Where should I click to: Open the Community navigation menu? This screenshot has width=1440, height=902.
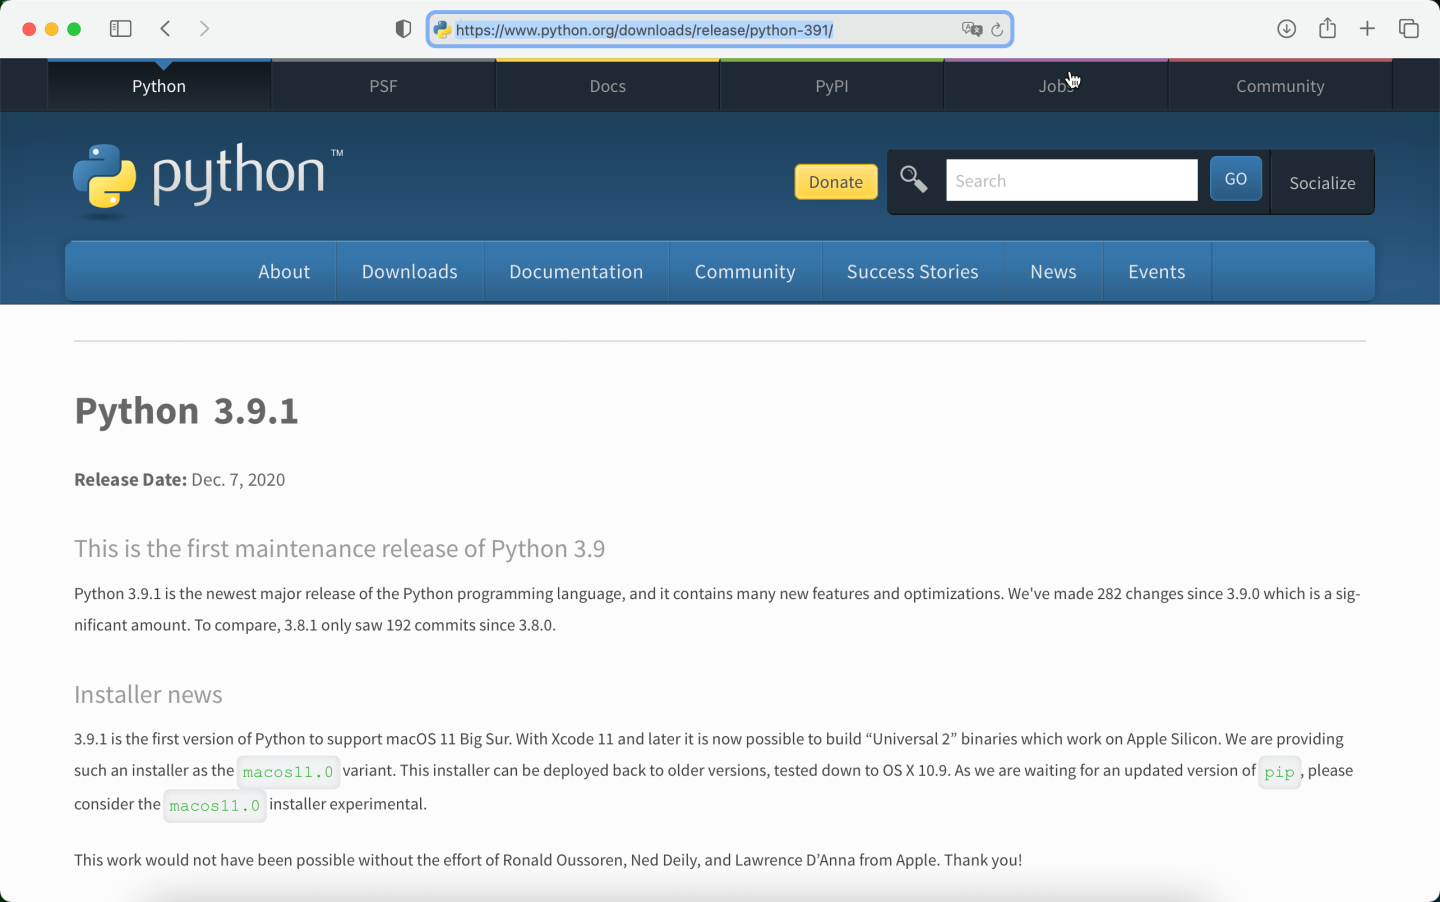coord(745,272)
